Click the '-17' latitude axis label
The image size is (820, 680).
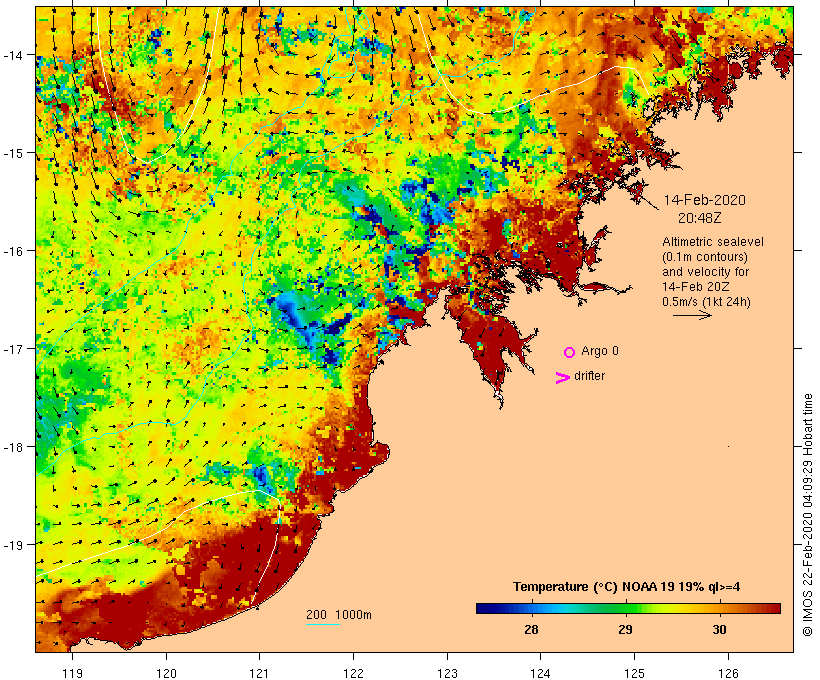[x=12, y=348]
